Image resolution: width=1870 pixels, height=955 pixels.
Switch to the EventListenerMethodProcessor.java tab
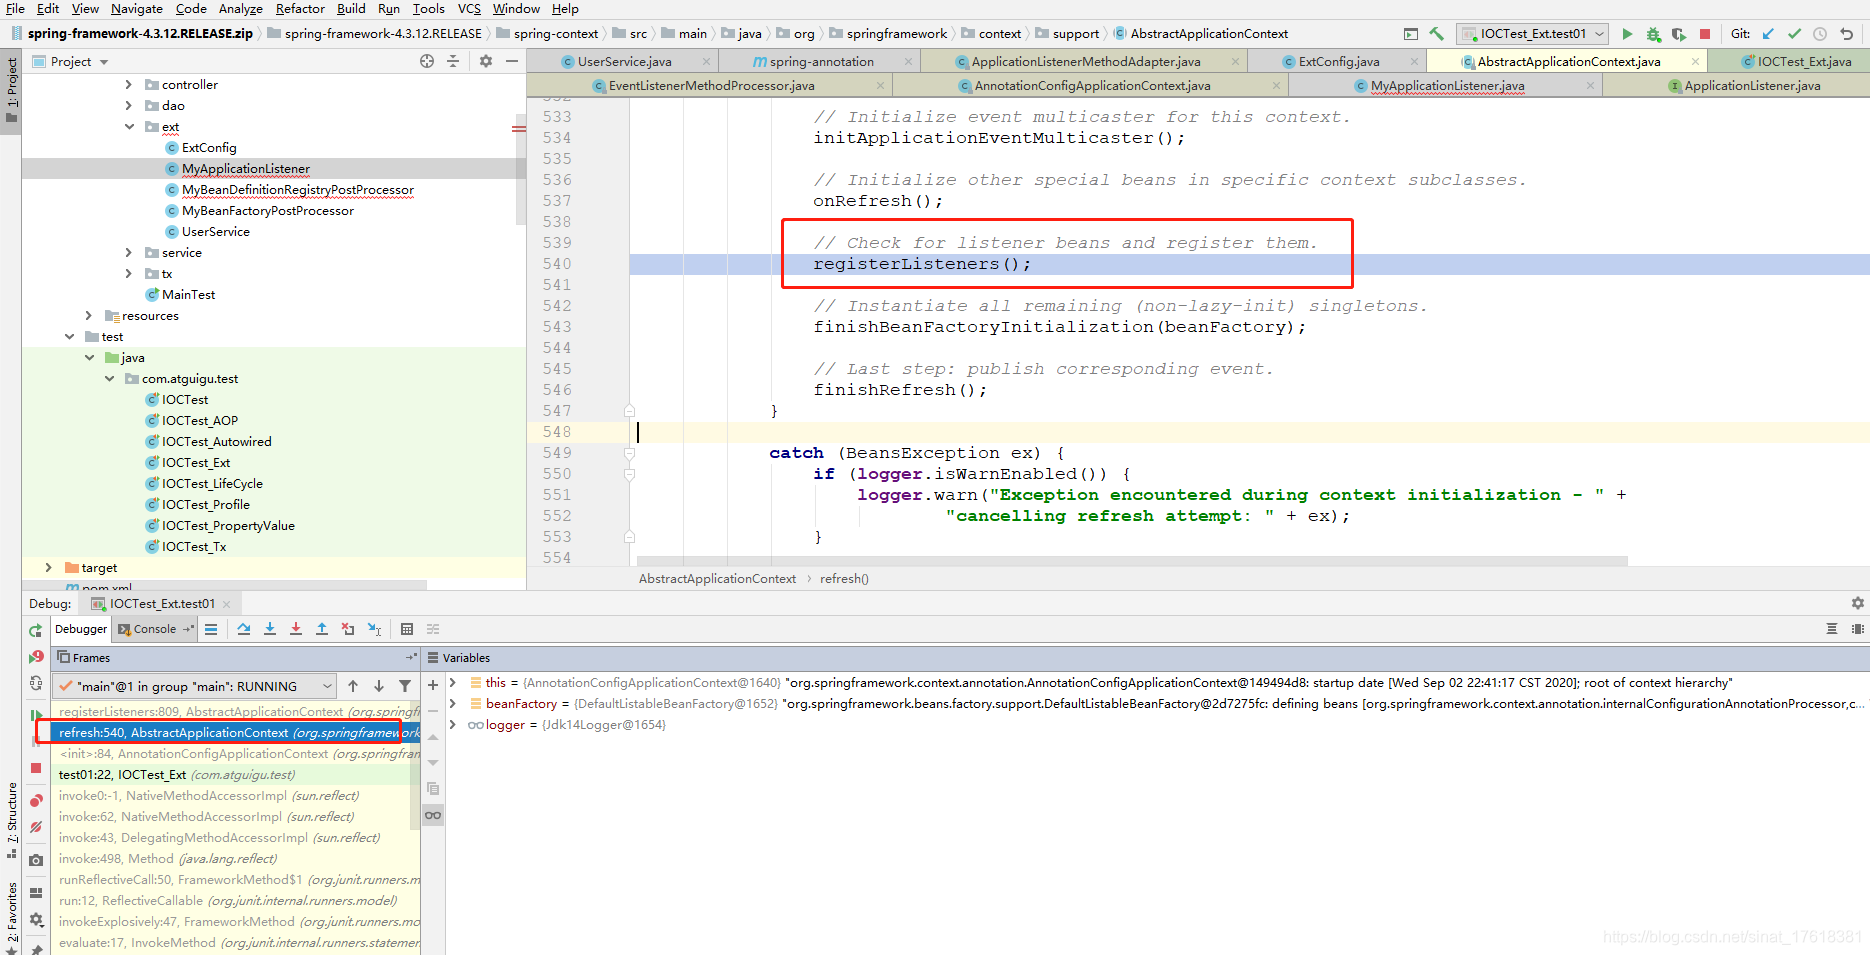pyautogui.click(x=711, y=86)
